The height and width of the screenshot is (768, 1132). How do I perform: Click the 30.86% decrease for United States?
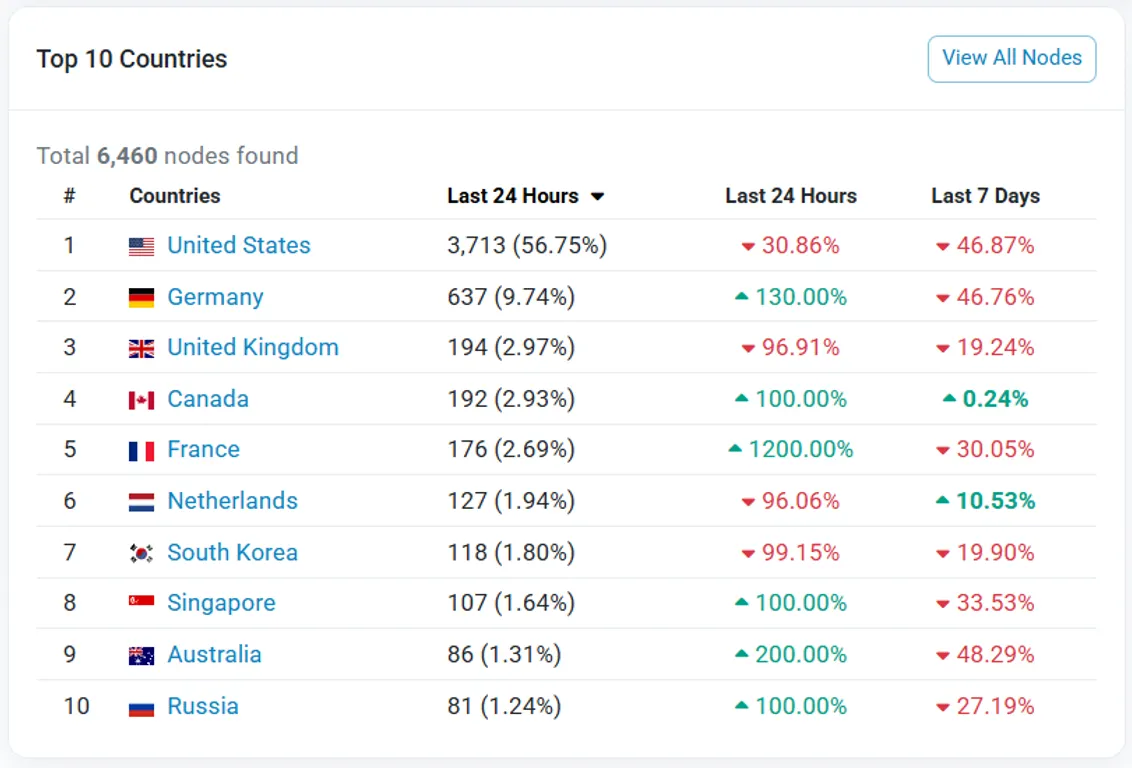coord(791,245)
